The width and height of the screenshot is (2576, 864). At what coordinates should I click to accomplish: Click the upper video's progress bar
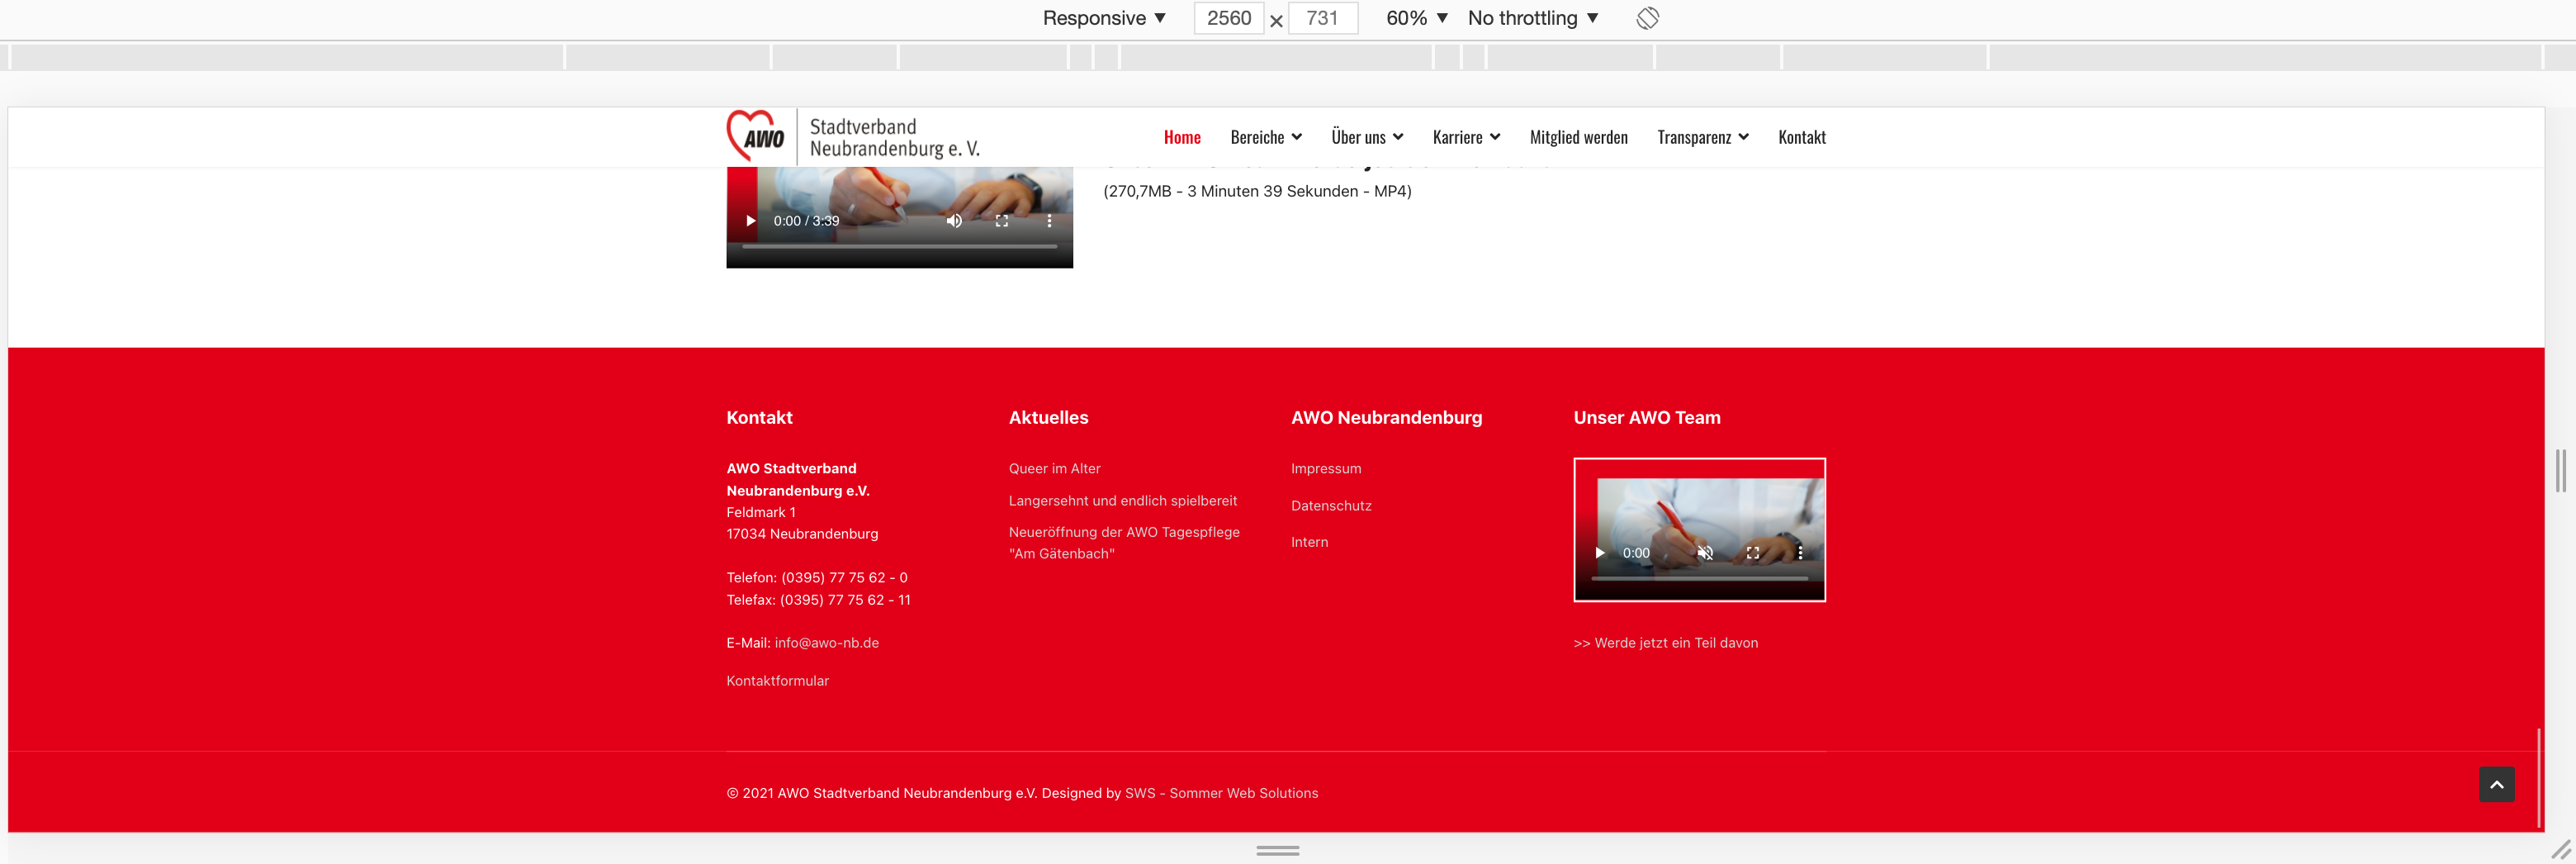[x=898, y=246]
